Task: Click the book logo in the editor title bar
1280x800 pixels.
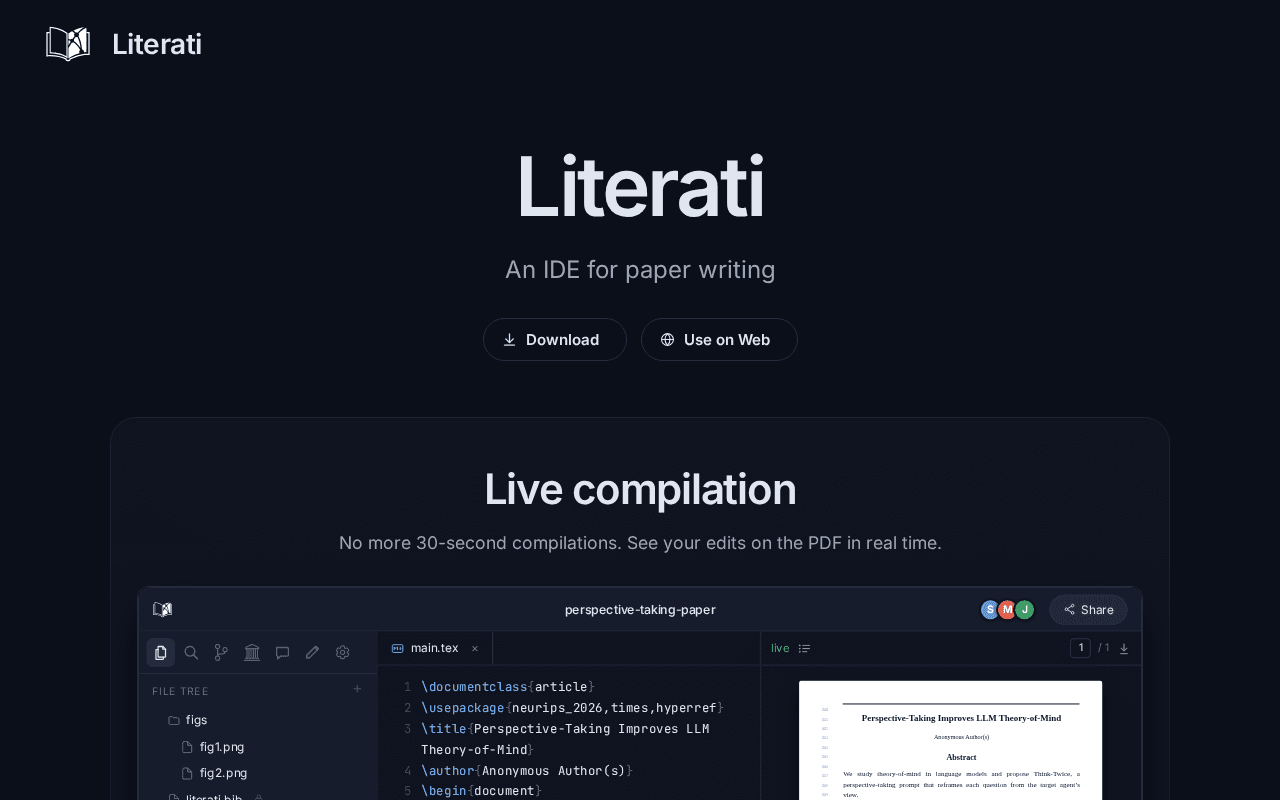Action: coord(162,609)
